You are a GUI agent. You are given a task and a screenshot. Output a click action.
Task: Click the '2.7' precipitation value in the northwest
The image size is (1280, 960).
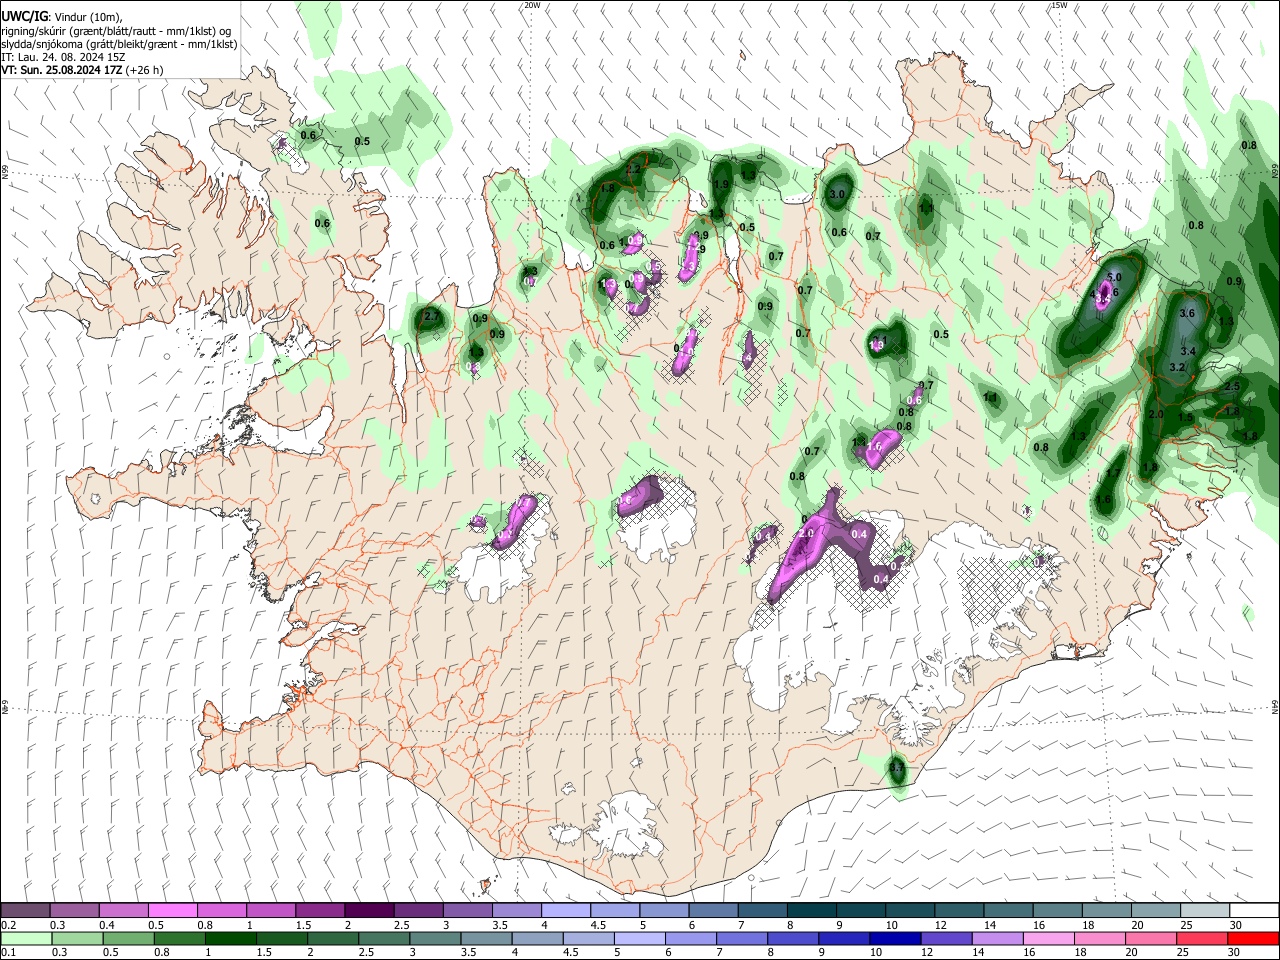pyautogui.click(x=432, y=316)
